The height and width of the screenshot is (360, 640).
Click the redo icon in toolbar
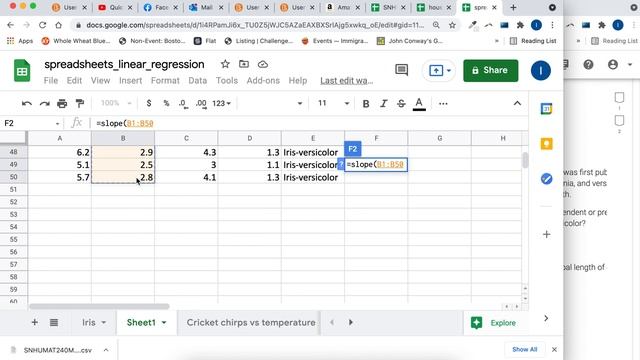(44, 104)
